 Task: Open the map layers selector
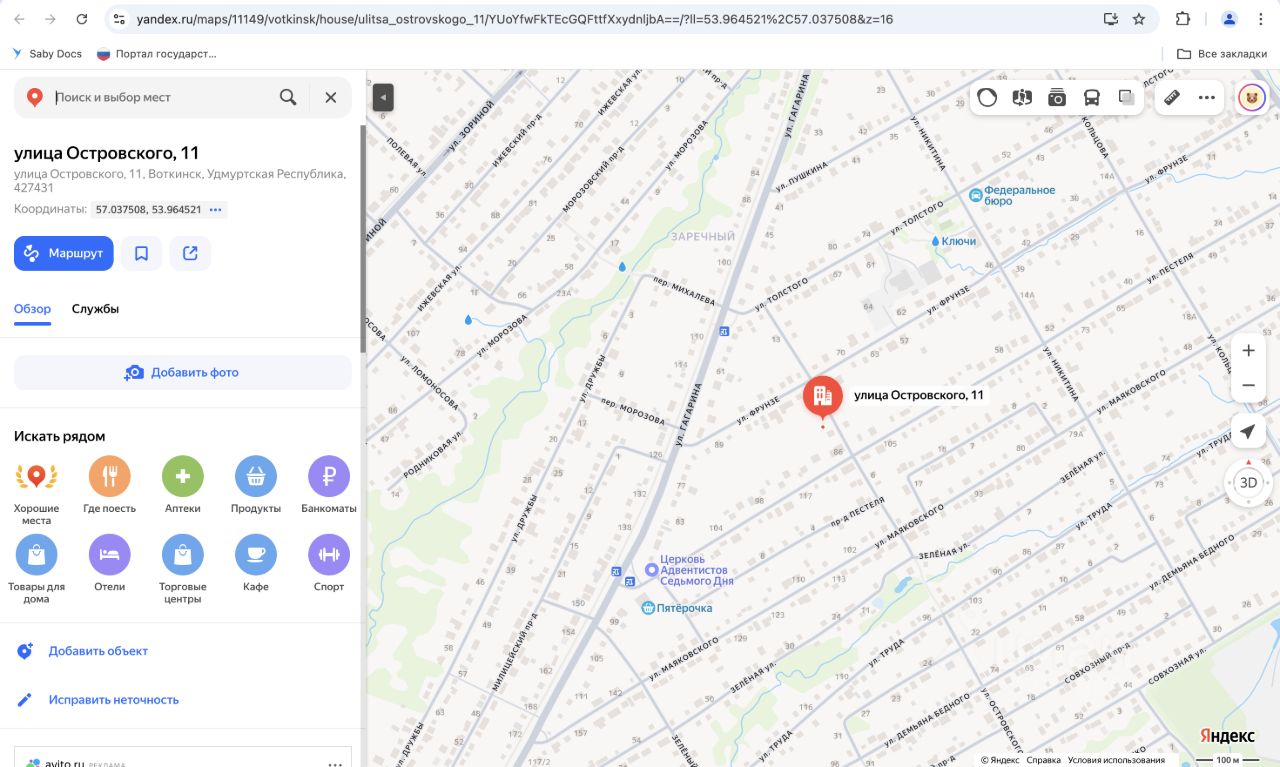click(x=1127, y=97)
